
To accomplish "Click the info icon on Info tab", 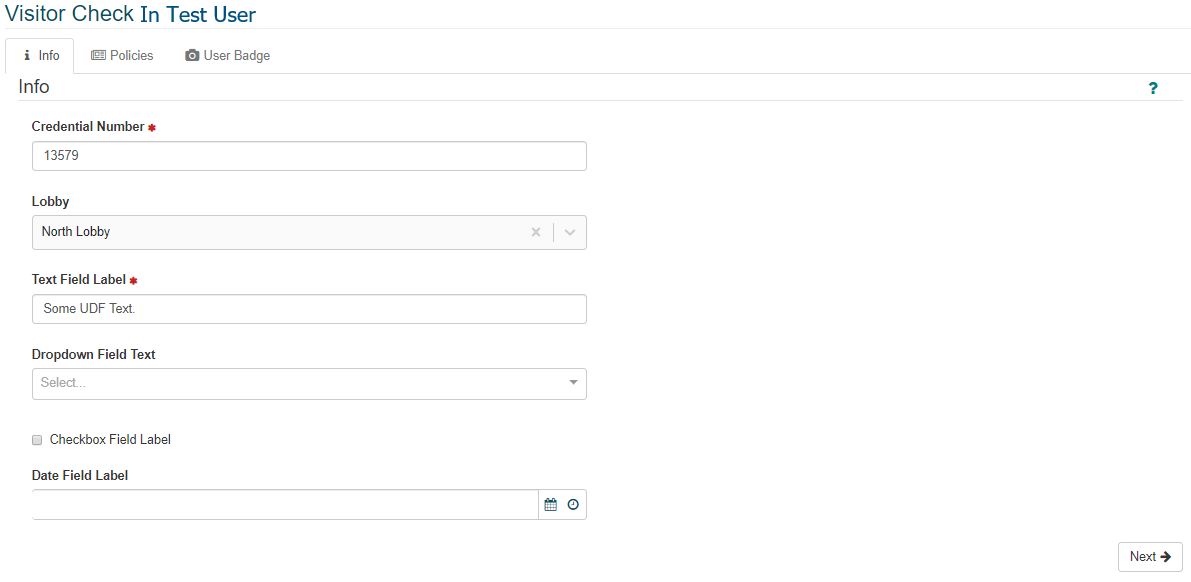I will tap(27, 55).
